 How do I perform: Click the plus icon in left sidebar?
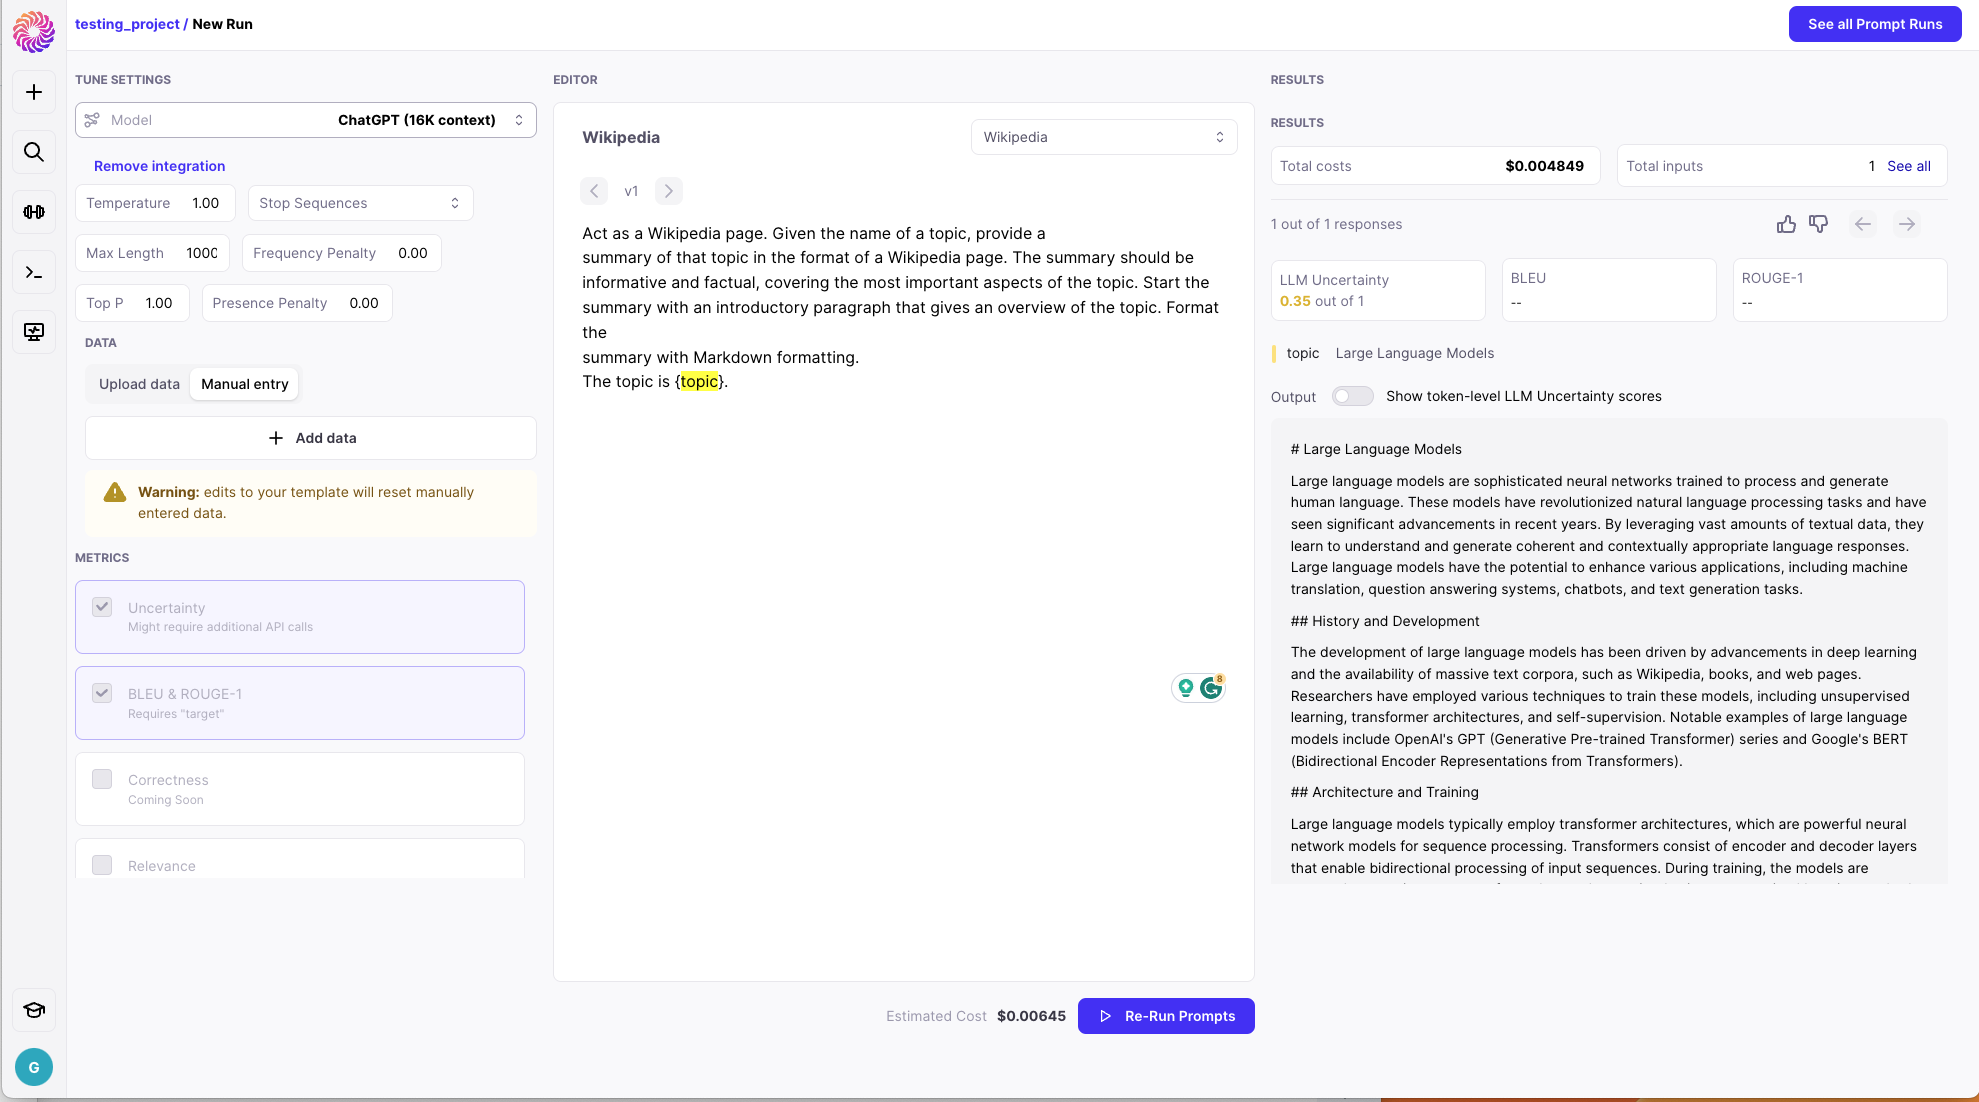(34, 92)
